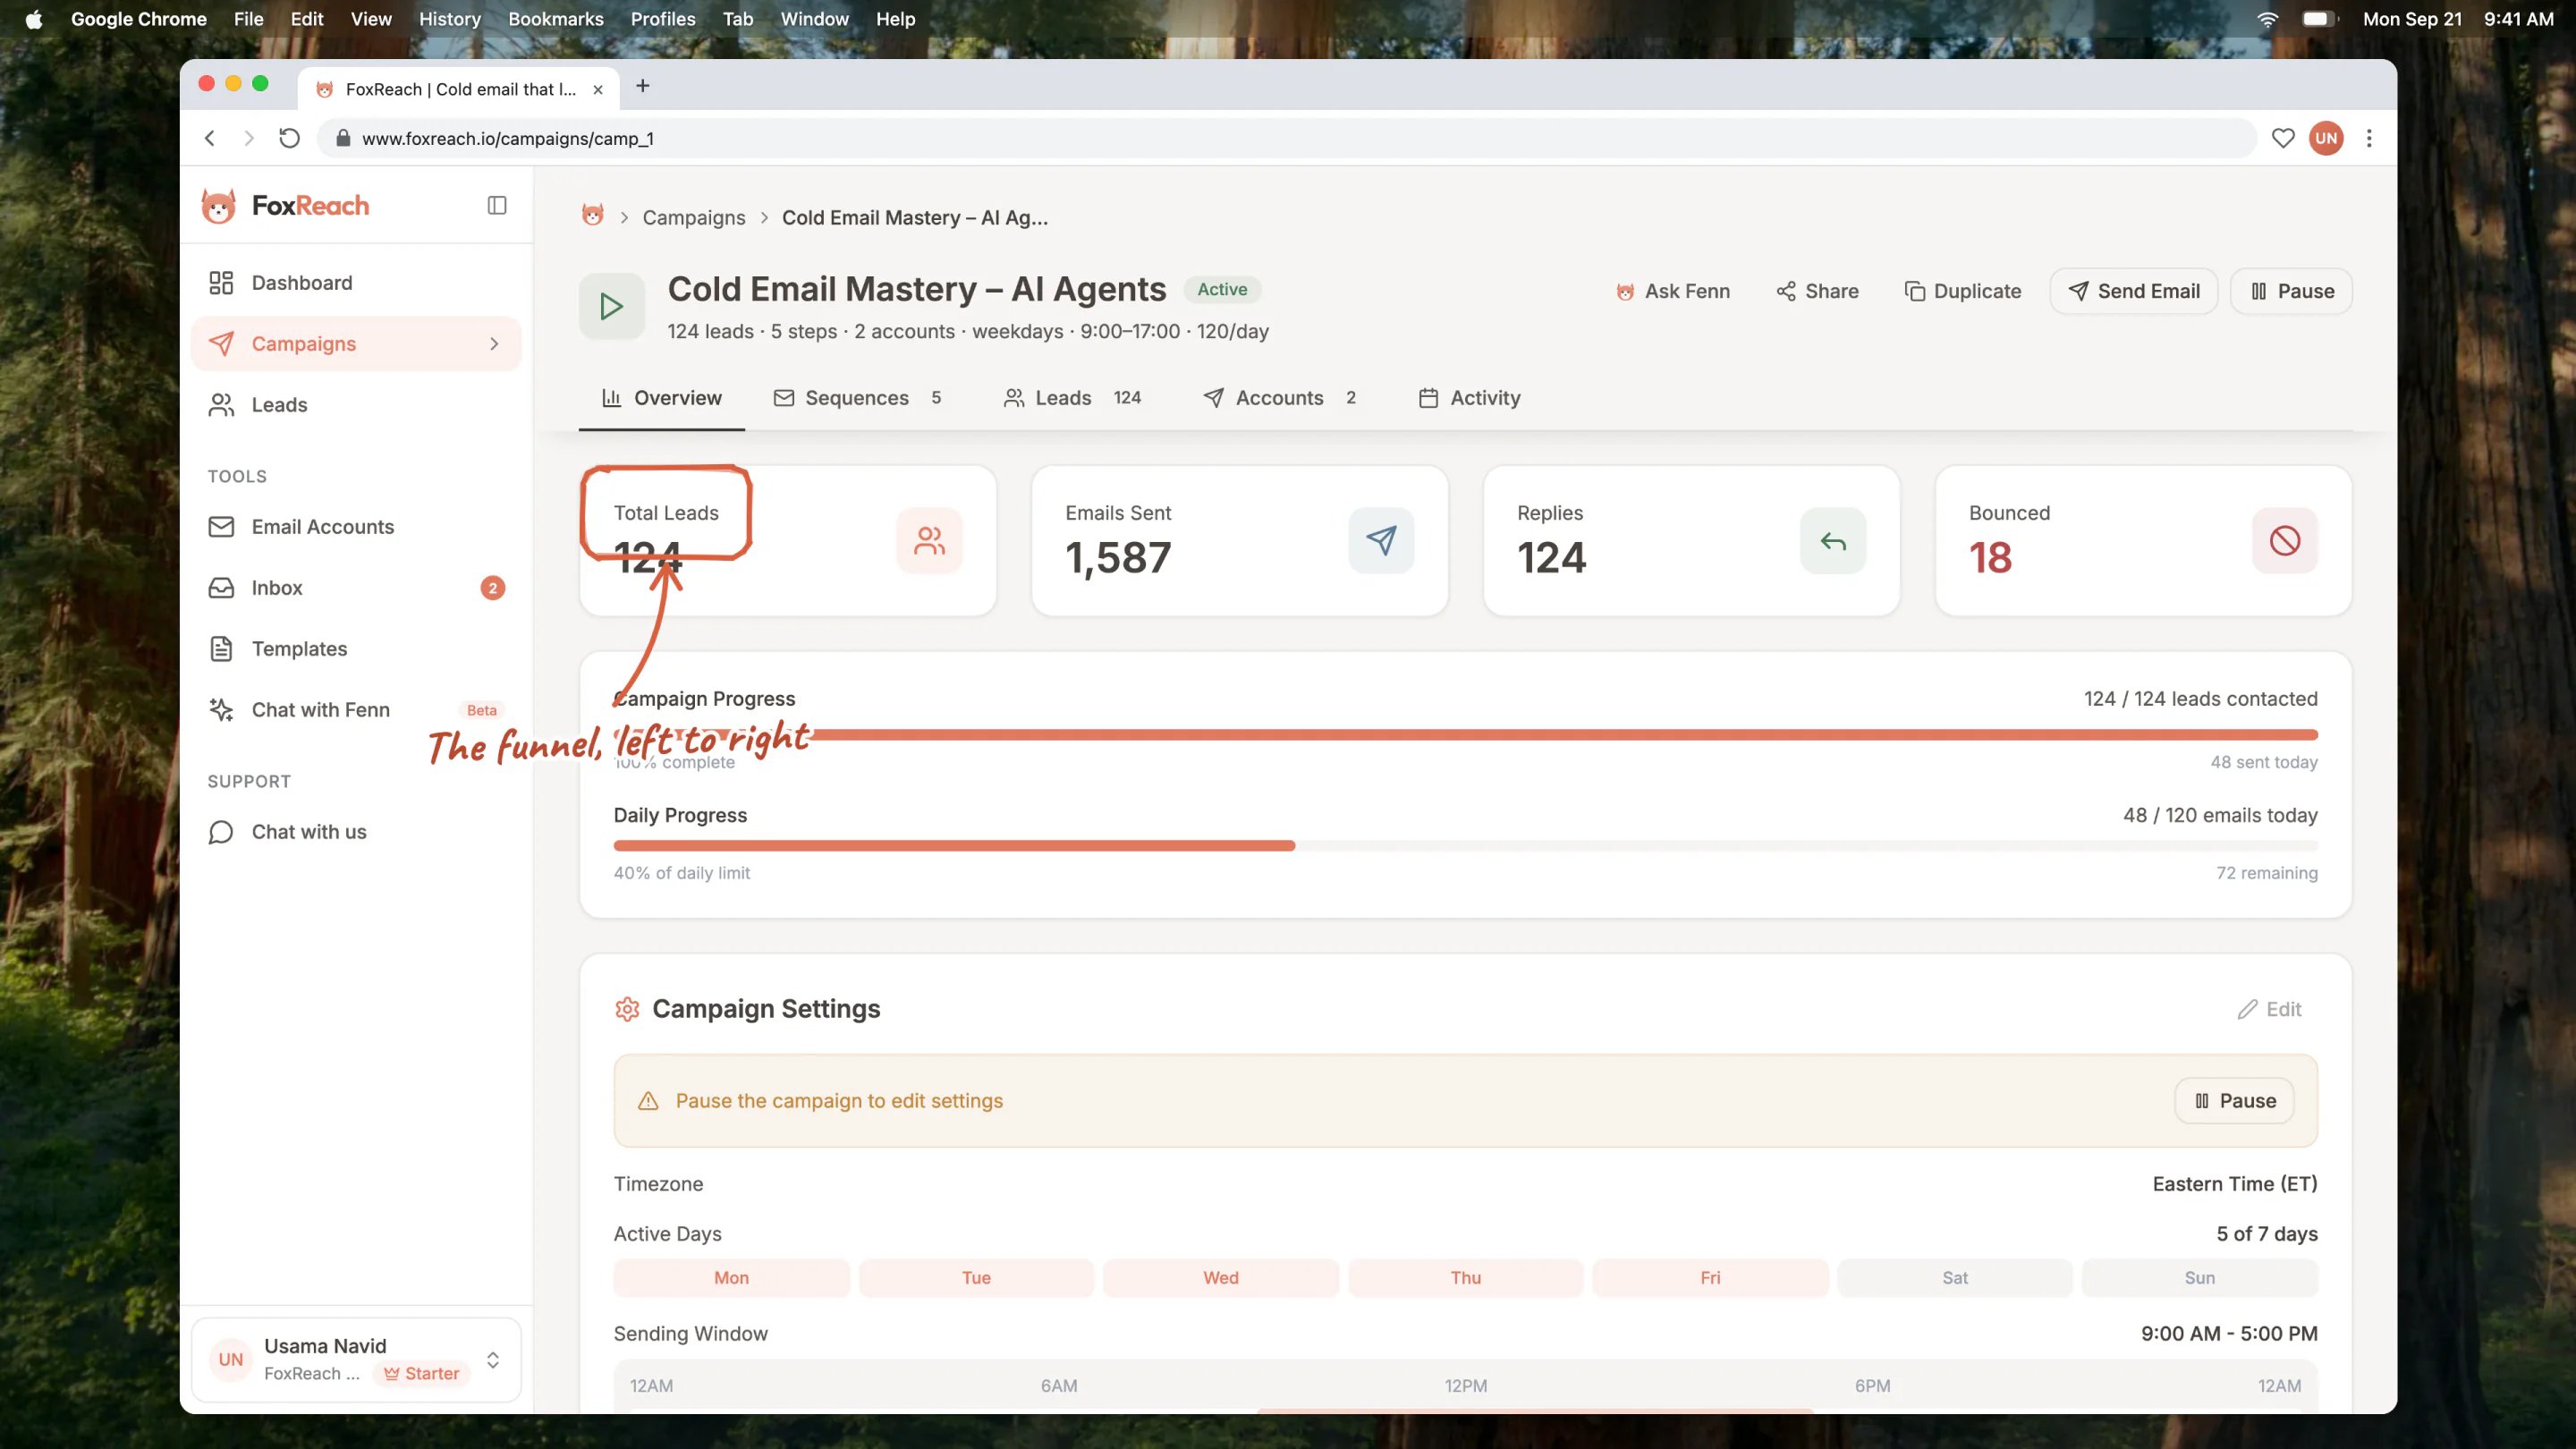Open Email Accounts tool
The image size is (2576, 1449).
pyautogui.click(x=356, y=527)
